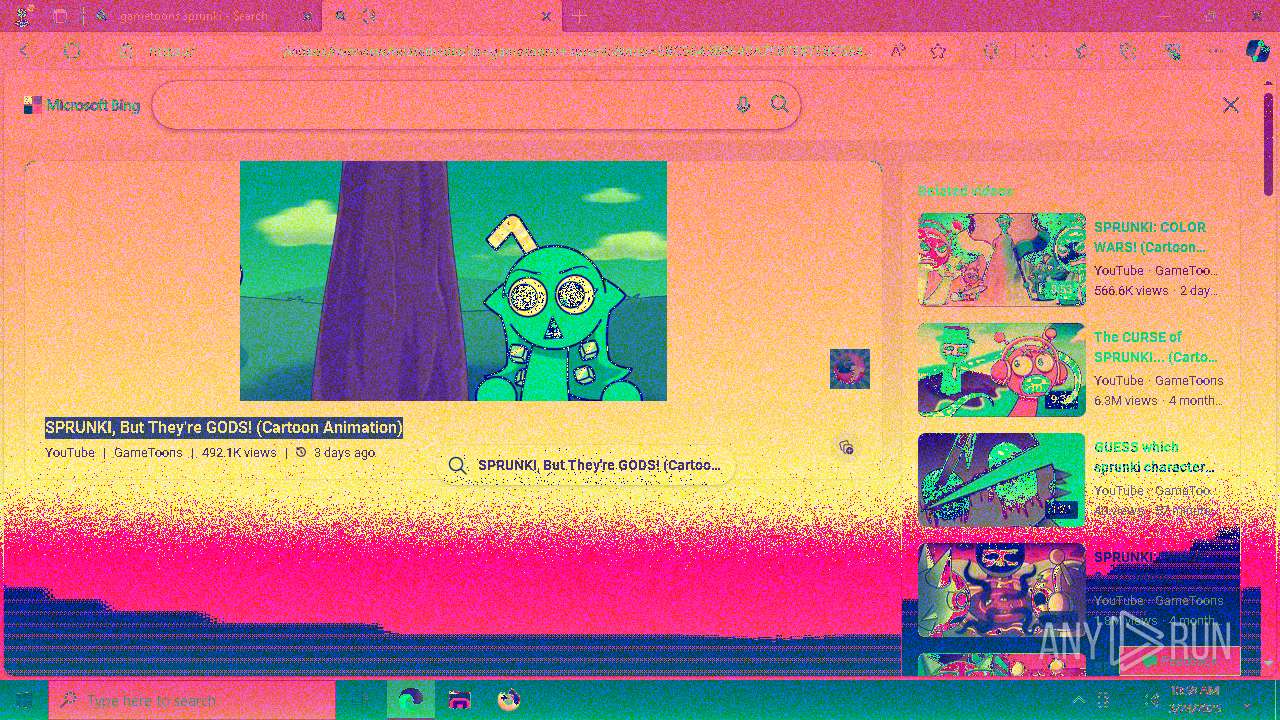Open browser settings and more menu
The width and height of the screenshot is (1280, 720).
1215,51
